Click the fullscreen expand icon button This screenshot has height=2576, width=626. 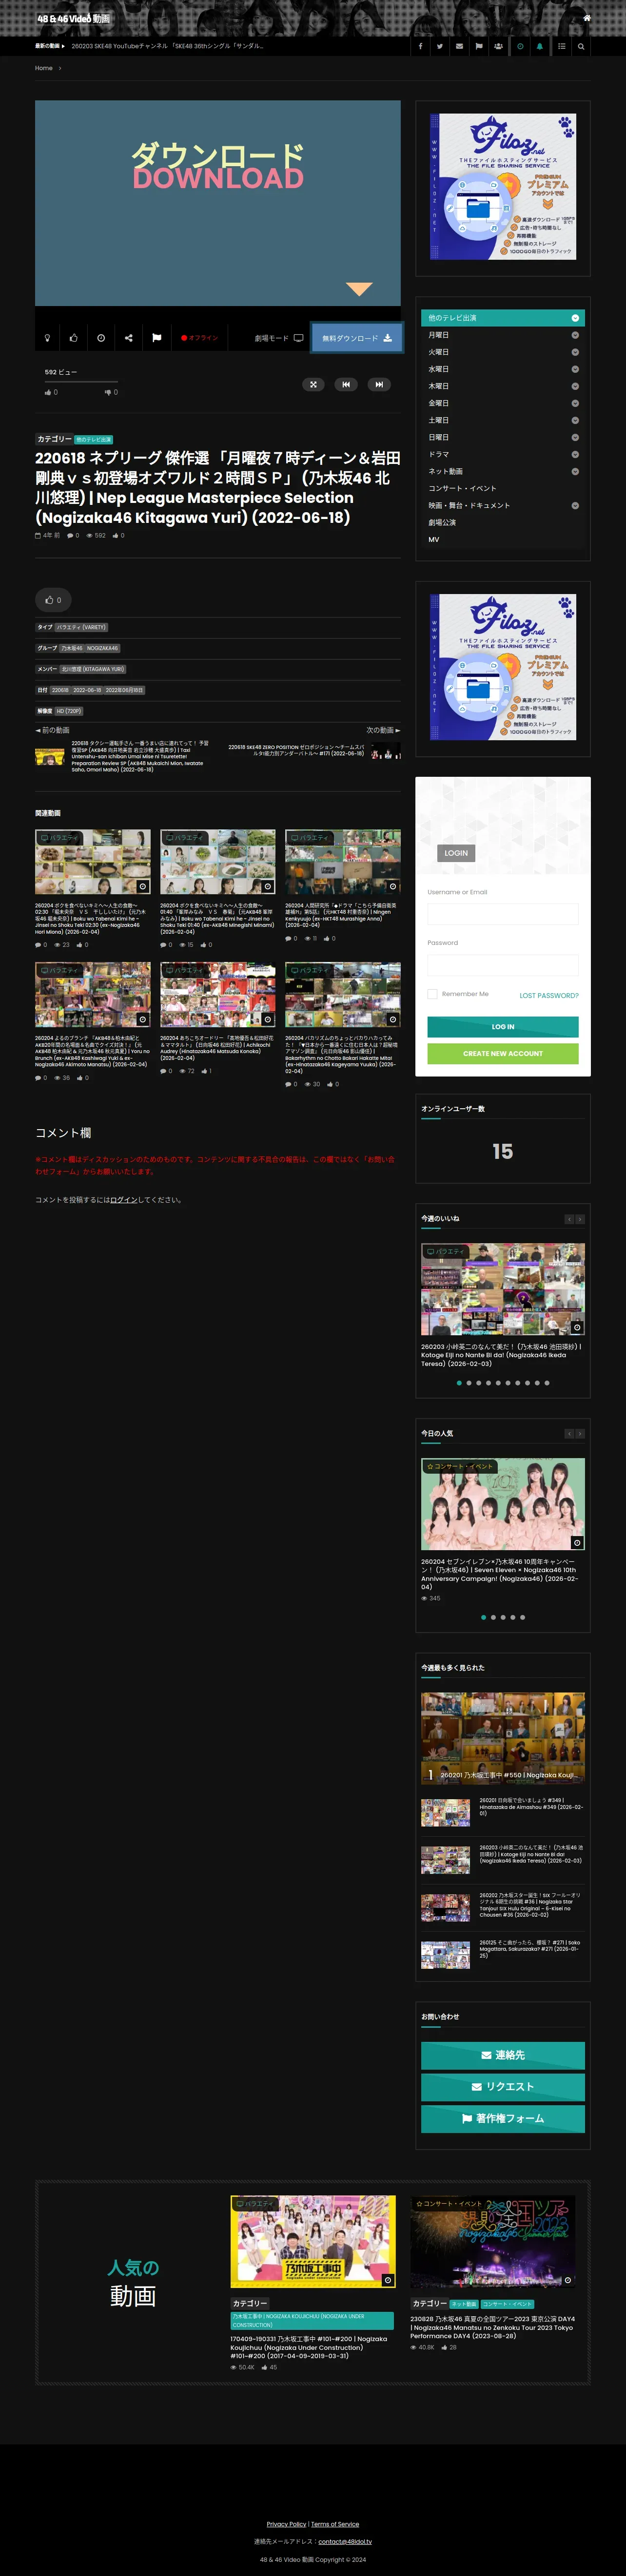tap(313, 384)
